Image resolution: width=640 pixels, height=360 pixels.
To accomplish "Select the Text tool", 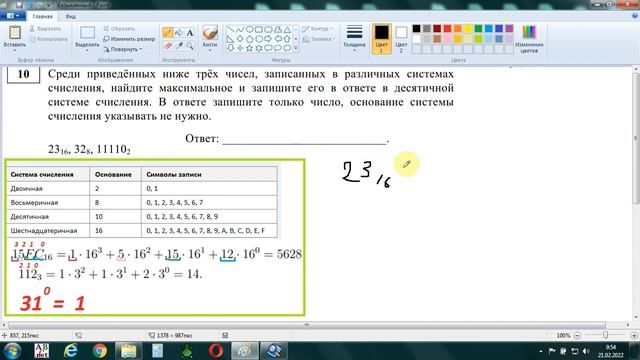I will click(190, 33).
